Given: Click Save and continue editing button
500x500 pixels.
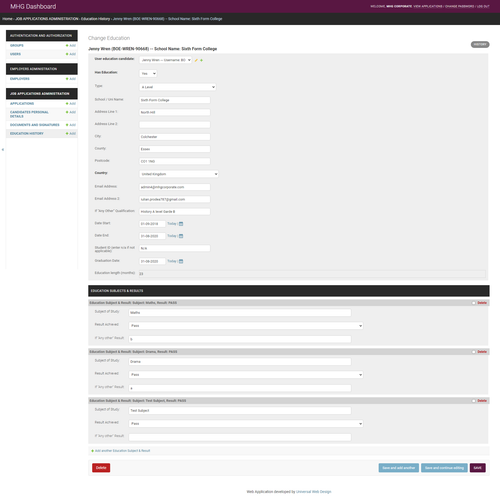Looking at the screenshot, I should pyautogui.click(x=444, y=468).
